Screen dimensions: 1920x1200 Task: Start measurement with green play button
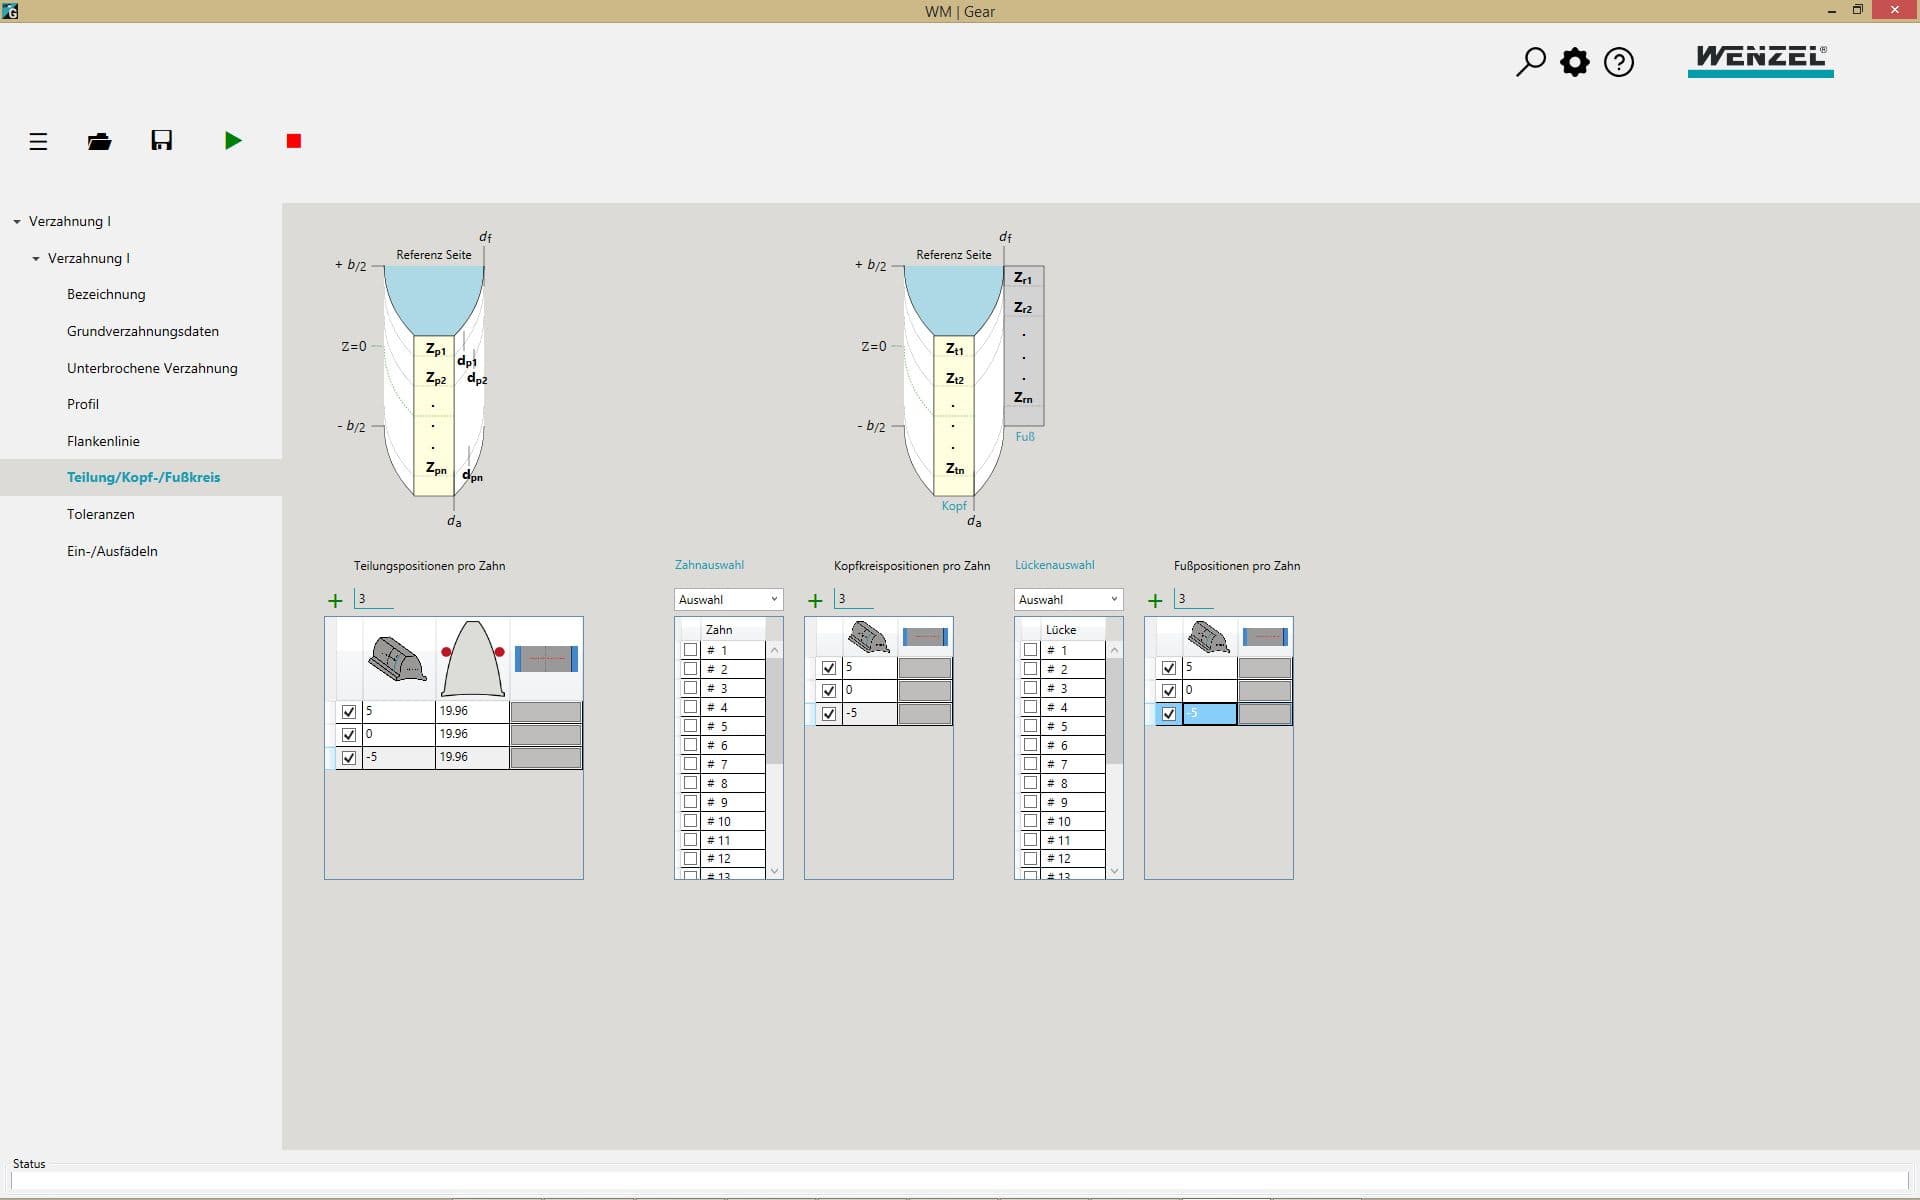tap(233, 141)
